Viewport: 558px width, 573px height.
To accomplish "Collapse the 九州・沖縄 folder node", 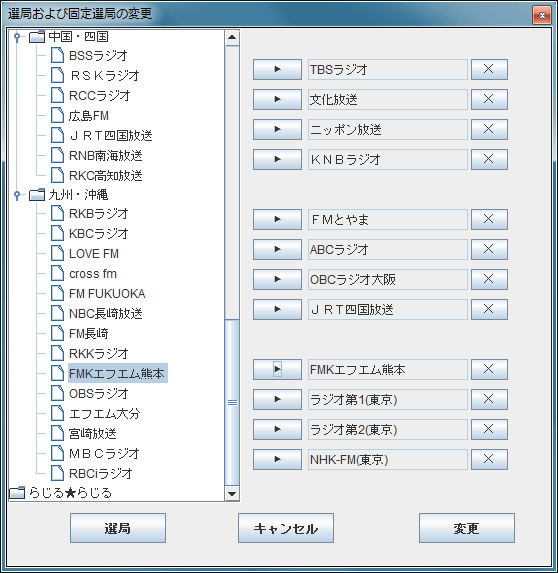I will point(17,195).
